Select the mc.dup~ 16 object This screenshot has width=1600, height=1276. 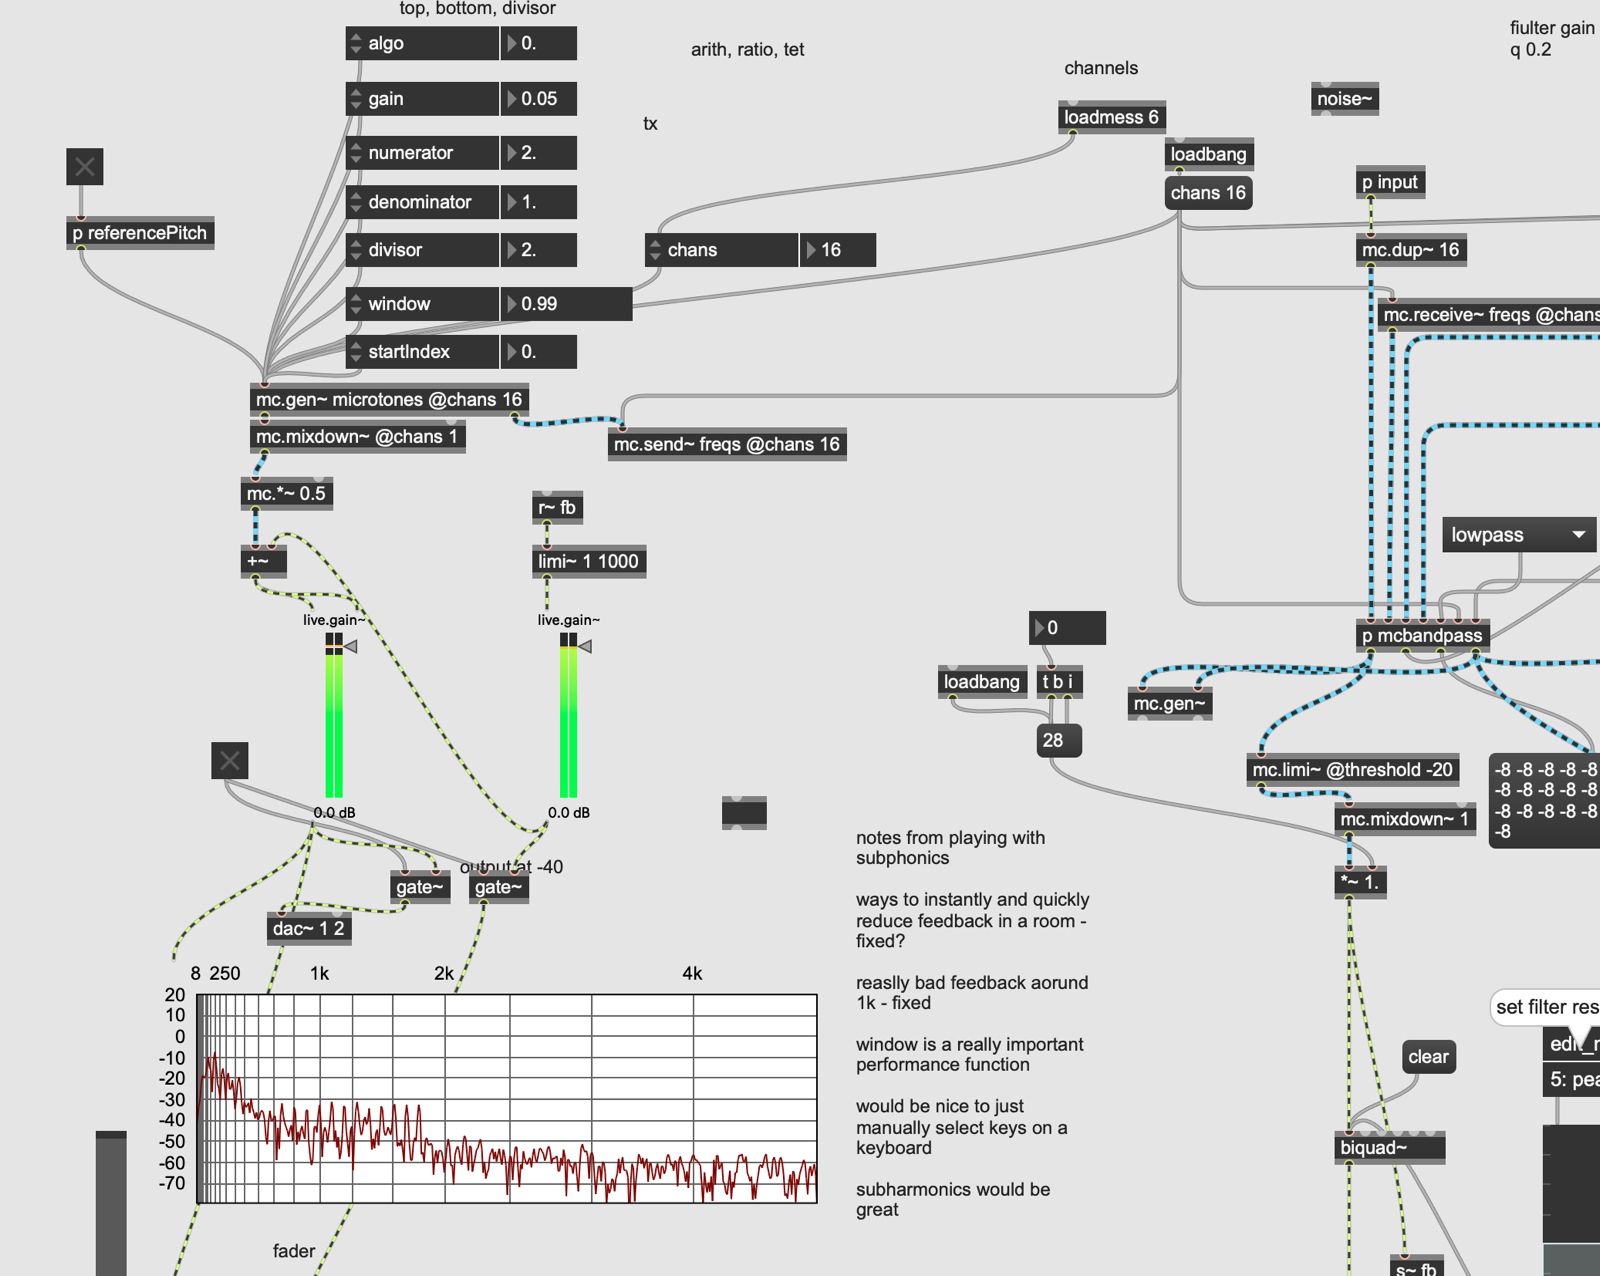1411,250
